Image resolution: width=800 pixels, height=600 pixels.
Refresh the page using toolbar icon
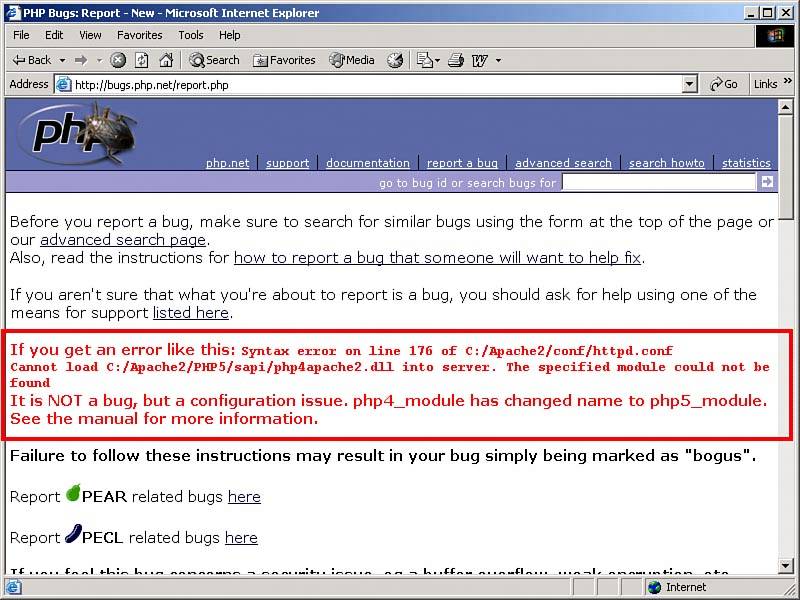pyautogui.click(x=142, y=60)
